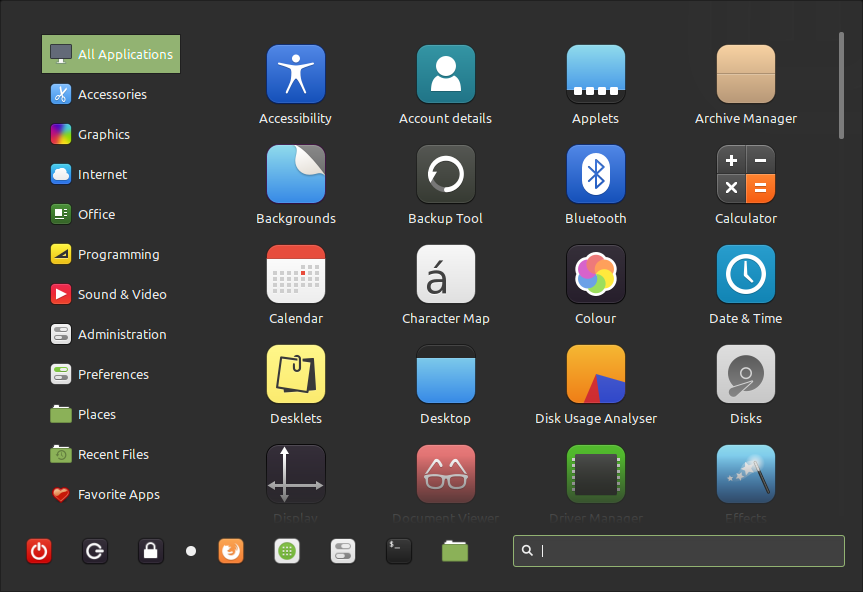
Task: Launch Firefox from the favorites bar
Action: [x=231, y=551]
